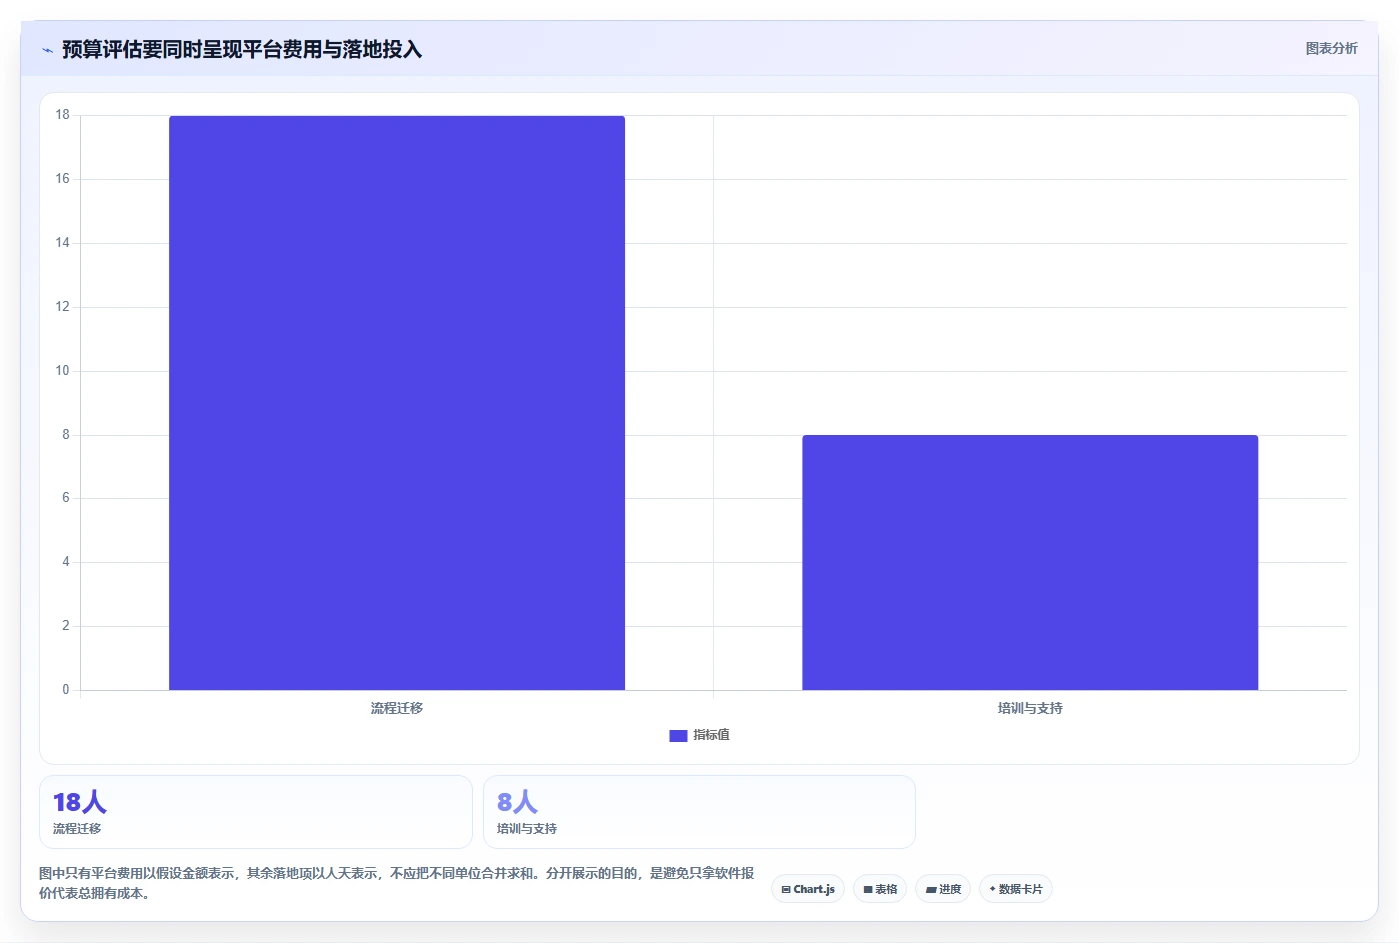1399x943 pixels.
Task: Open the 18人 流程迁移 data card
Action: click(x=256, y=812)
